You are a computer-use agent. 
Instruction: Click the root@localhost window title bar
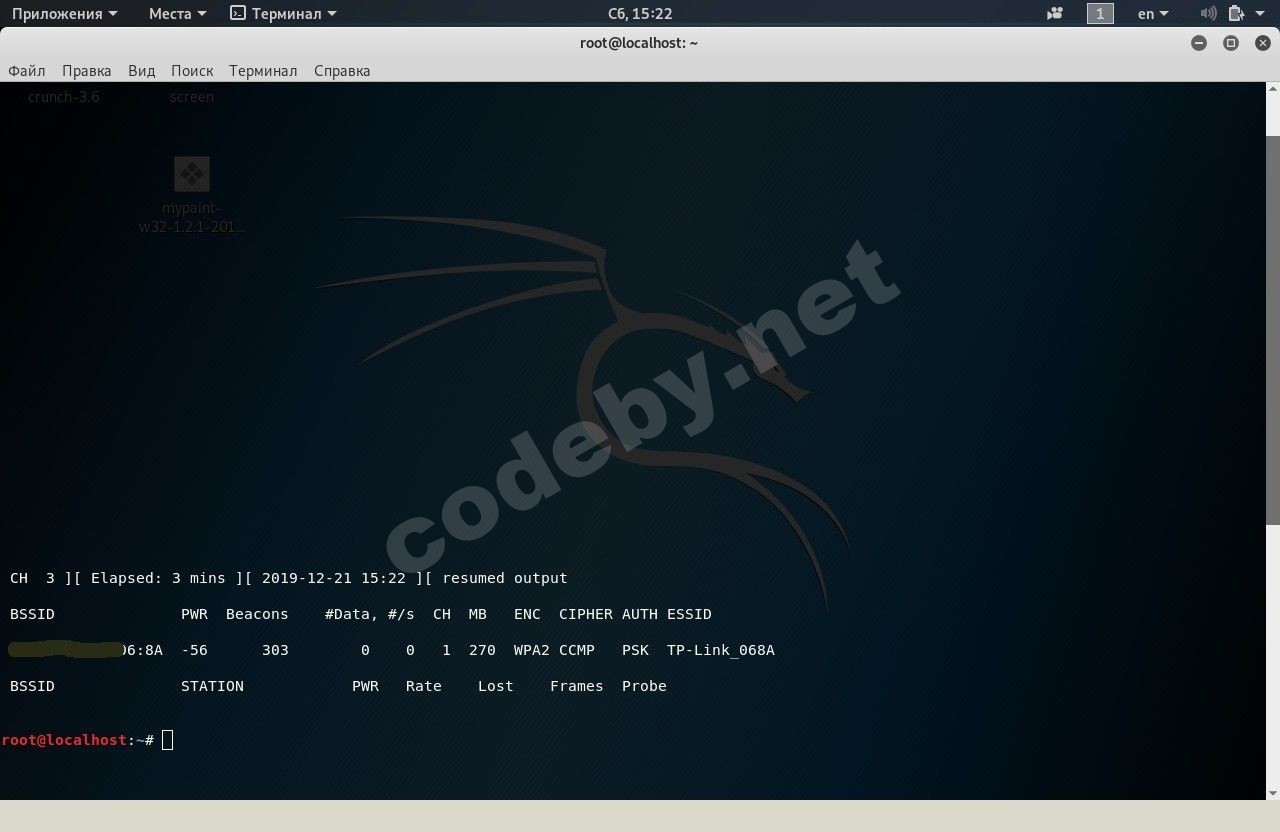640,43
